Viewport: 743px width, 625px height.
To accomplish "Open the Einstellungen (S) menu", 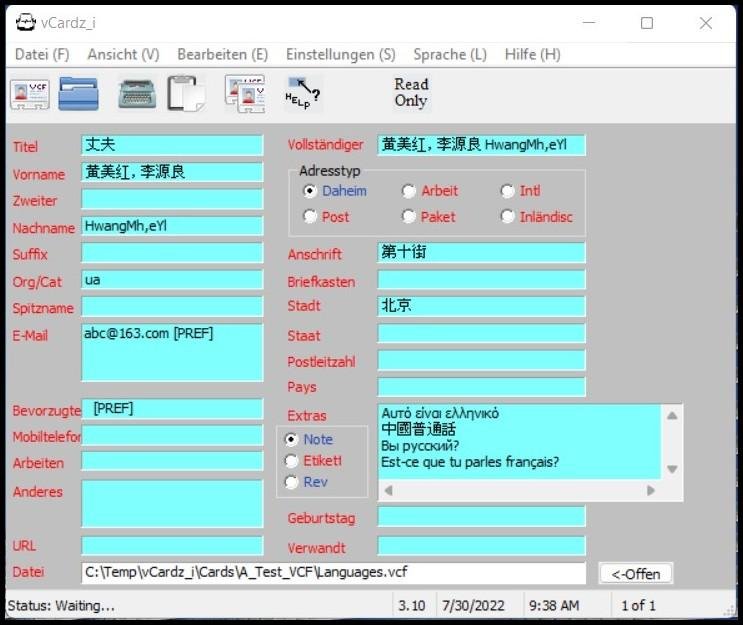I will click(341, 54).
